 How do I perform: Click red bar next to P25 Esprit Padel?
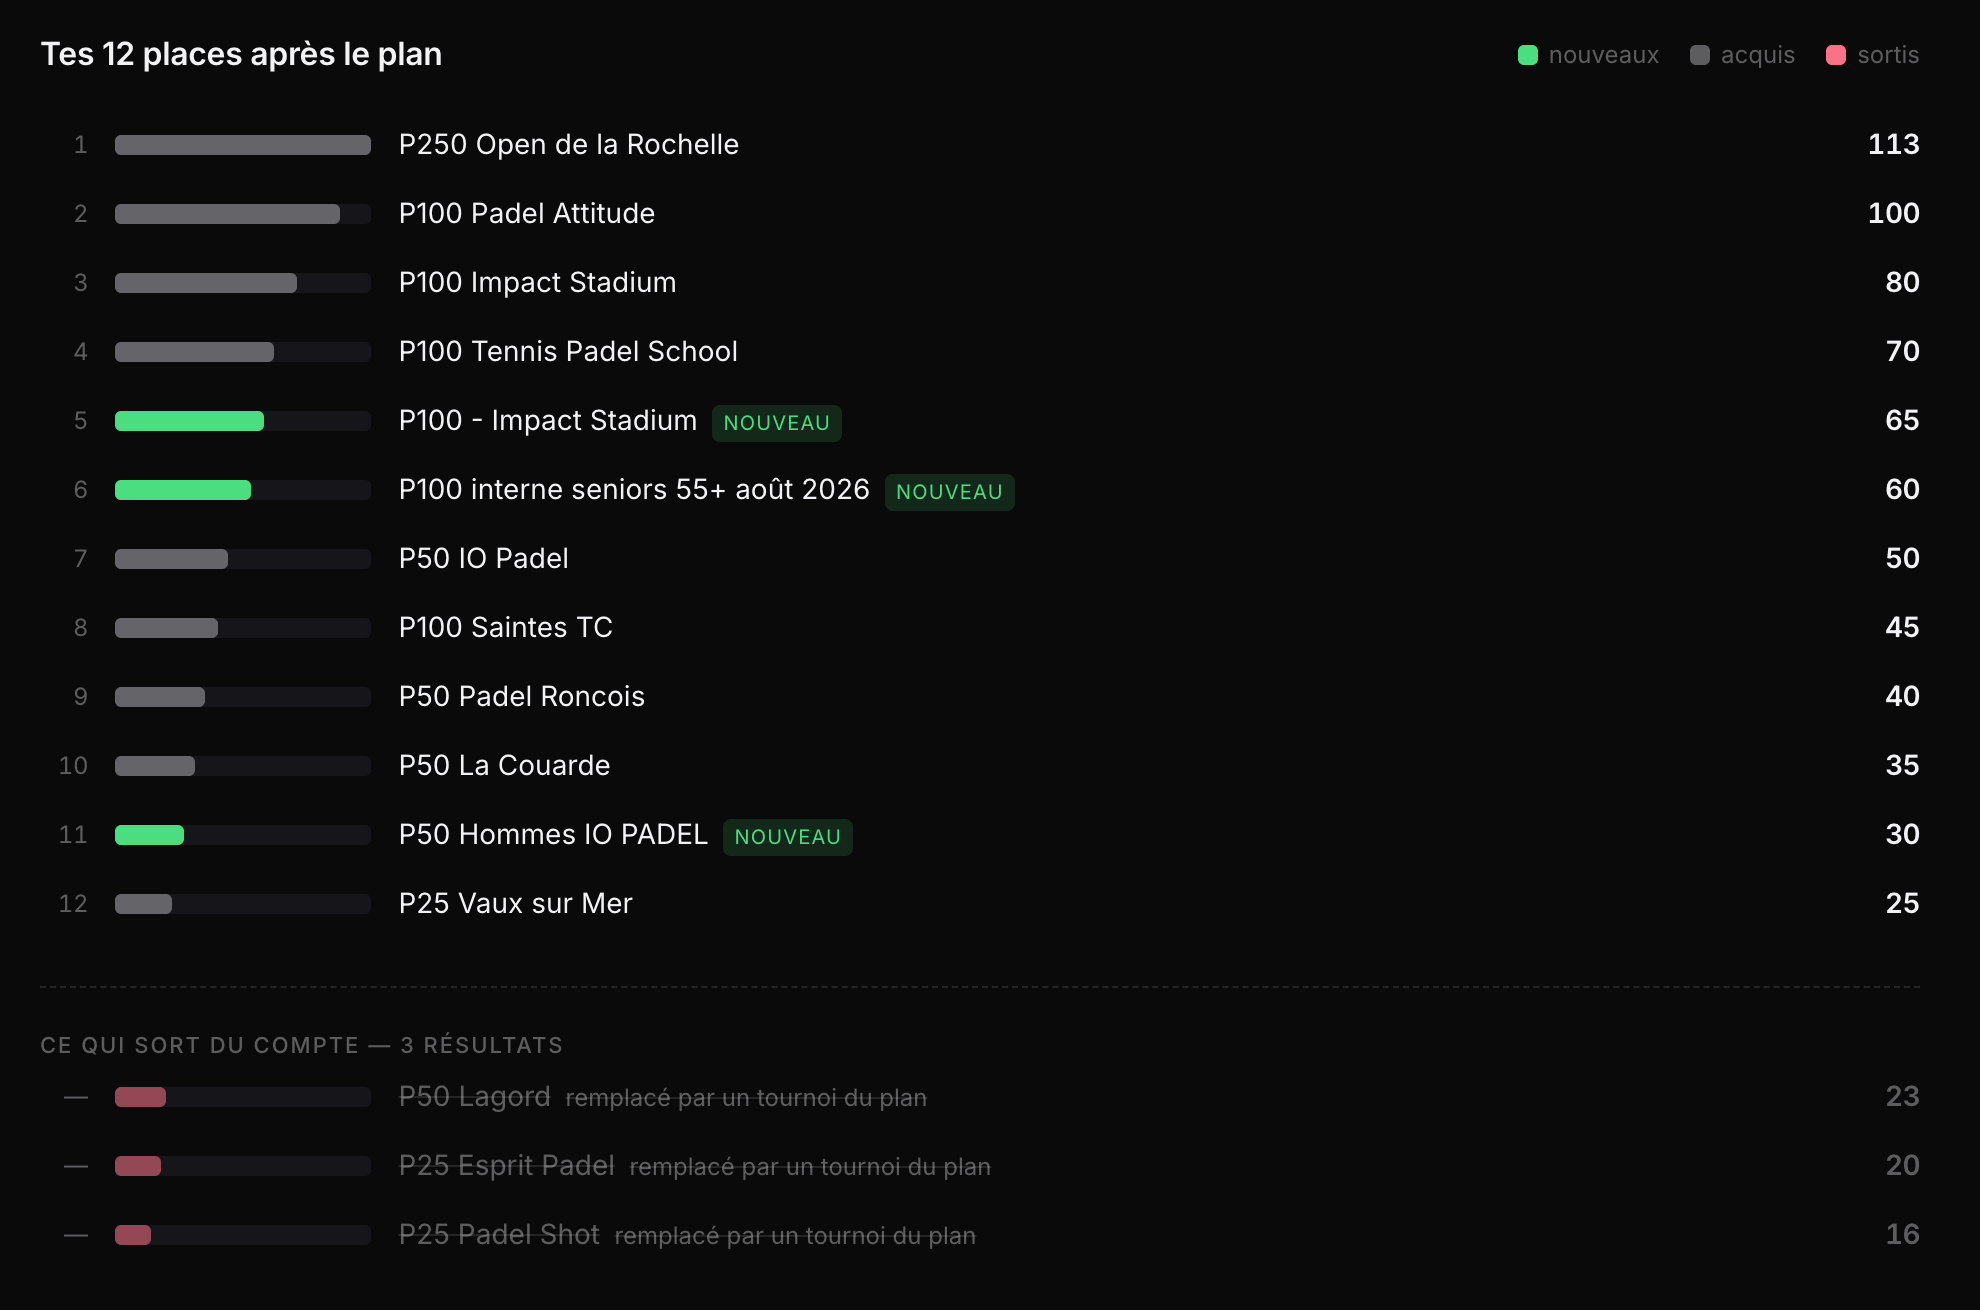point(138,1166)
